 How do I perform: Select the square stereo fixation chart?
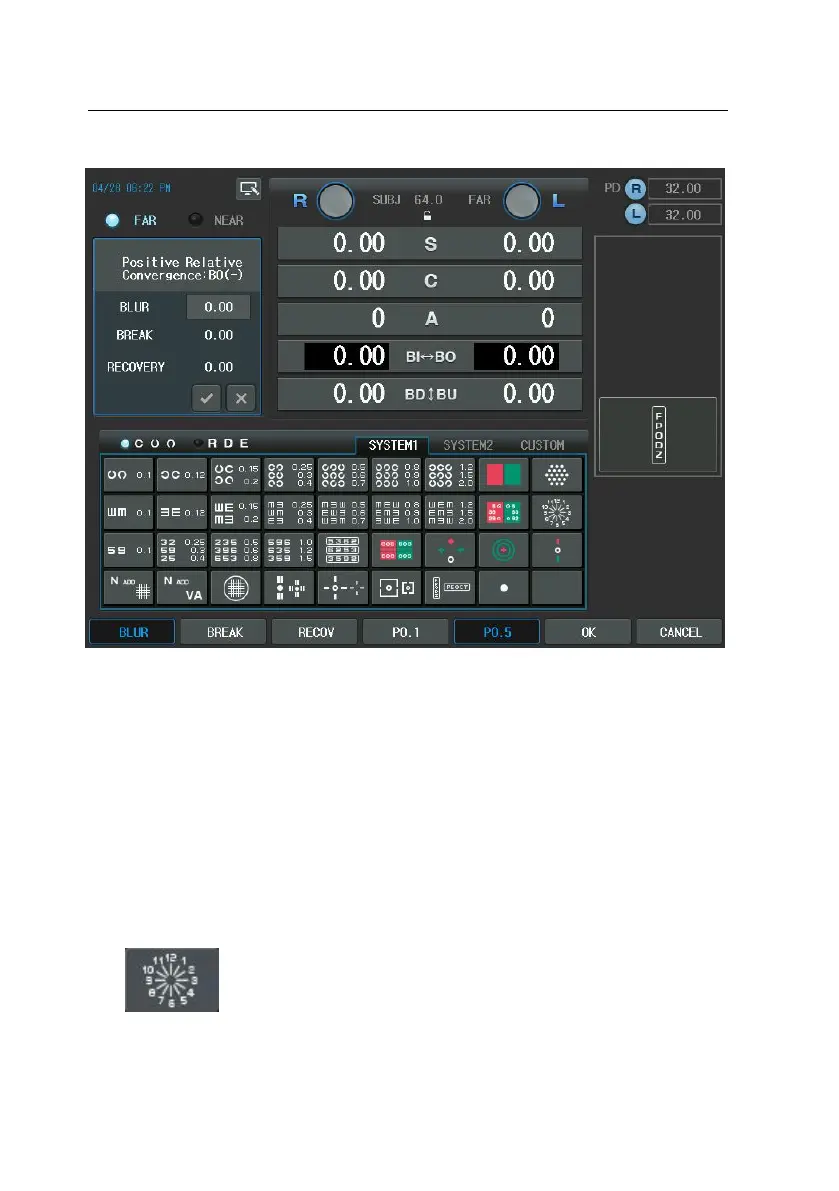coord(396,587)
